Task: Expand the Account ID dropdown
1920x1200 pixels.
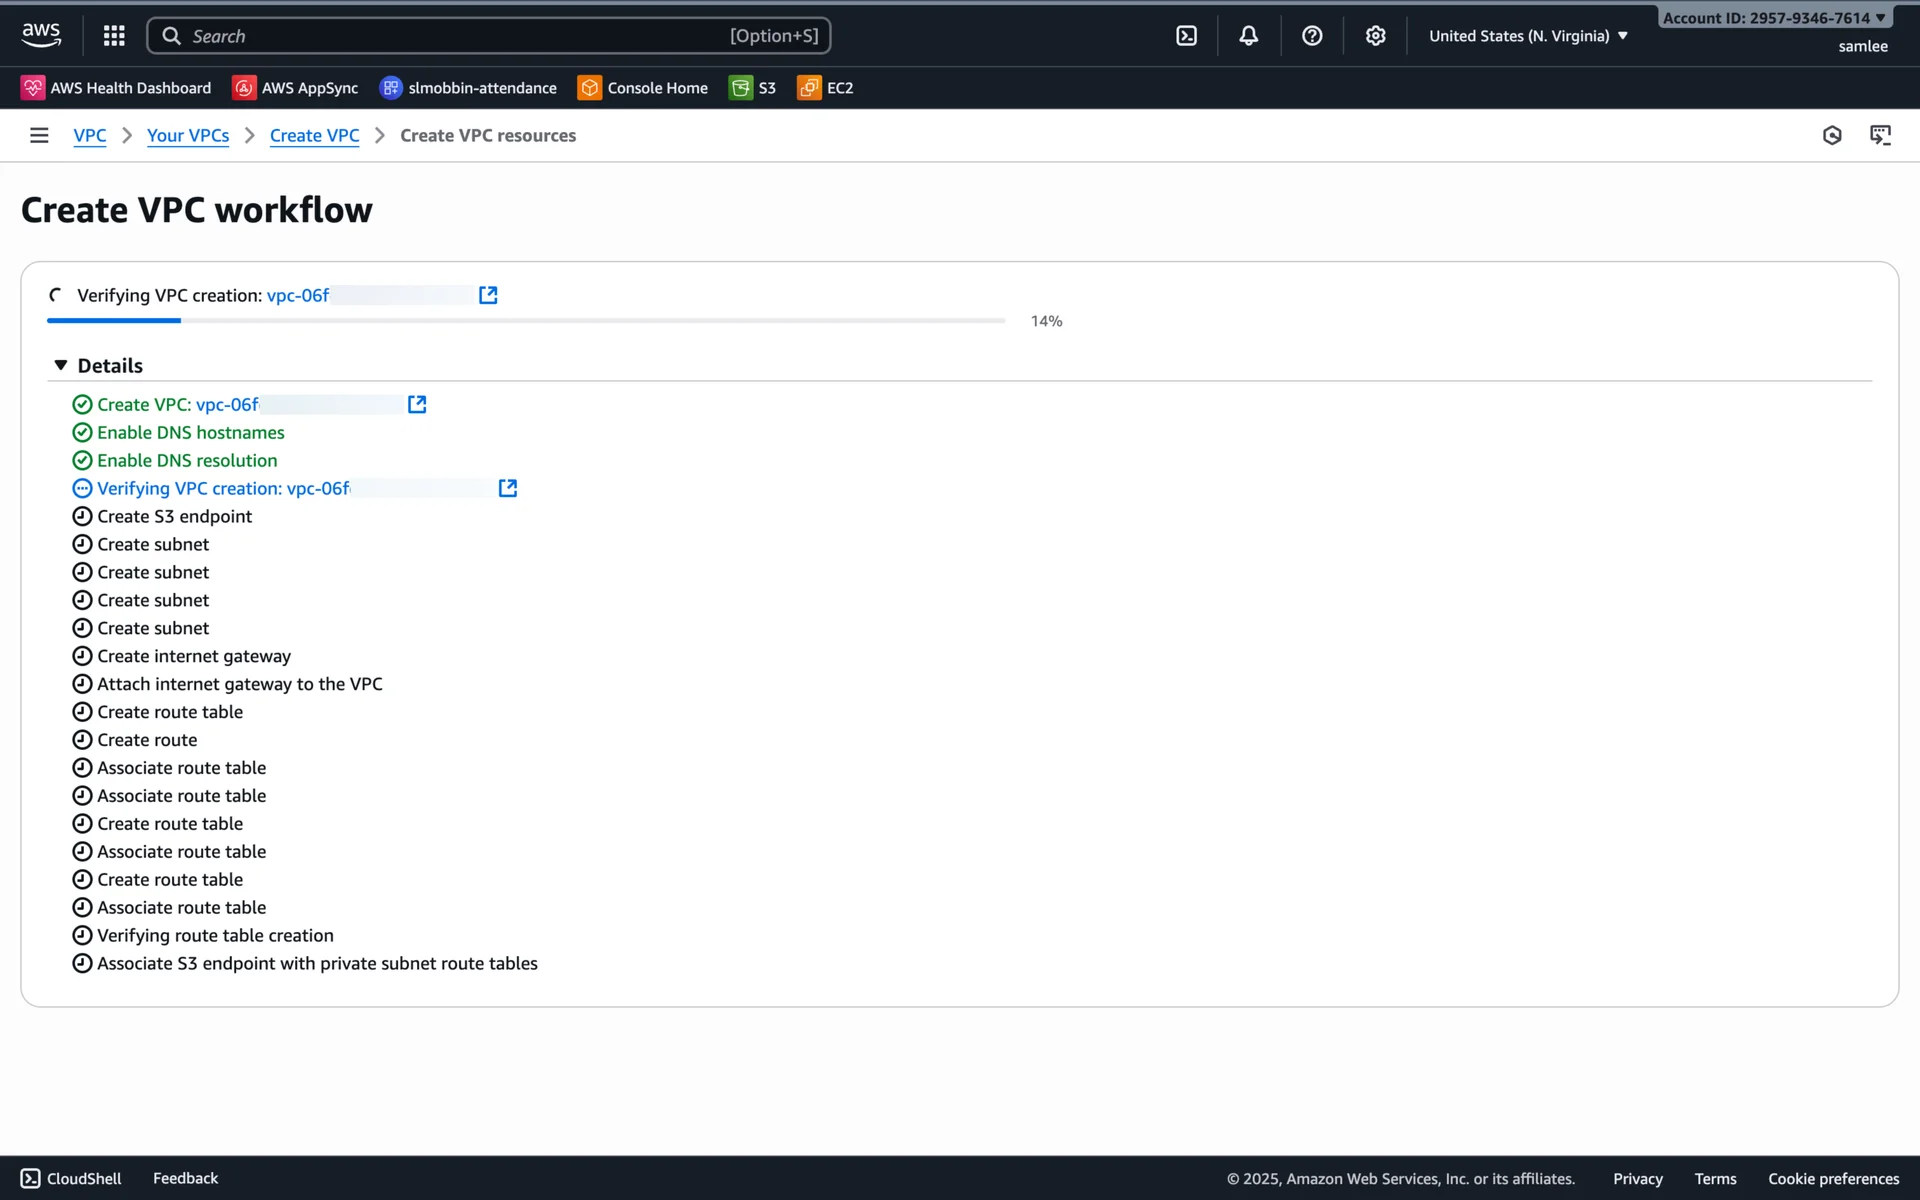Action: pos(1774,18)
